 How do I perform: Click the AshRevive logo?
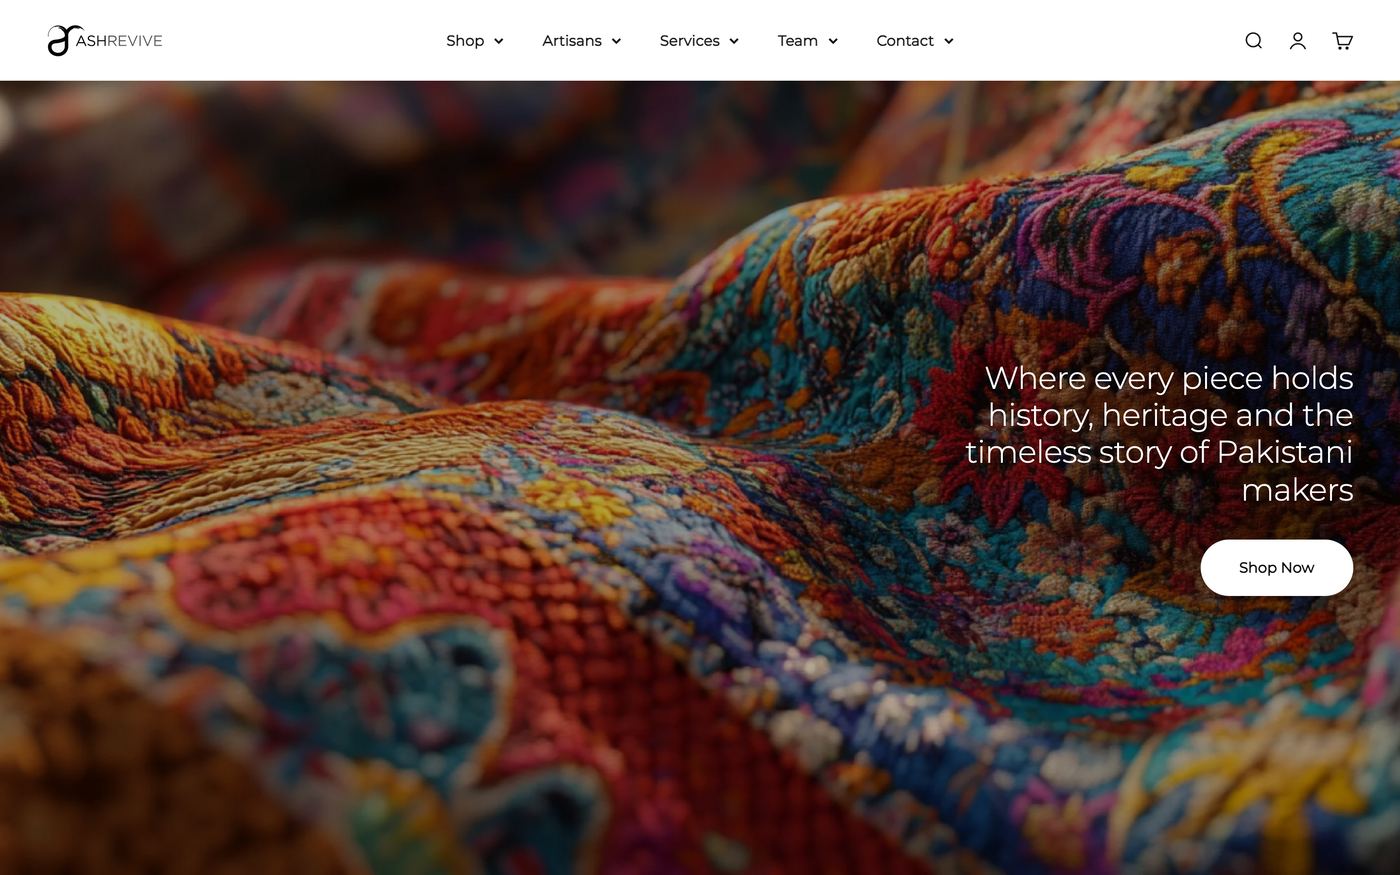(x=105, y=41)
